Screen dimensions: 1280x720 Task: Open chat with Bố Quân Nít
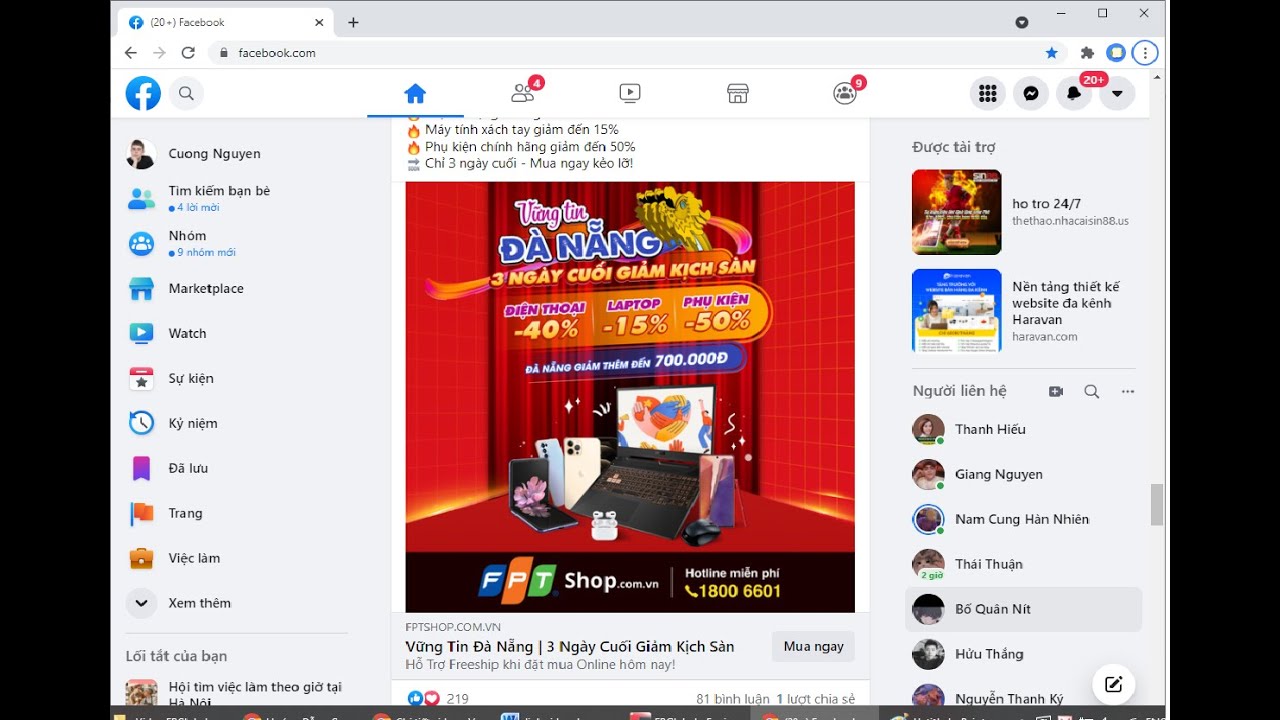click(1024, 609)
